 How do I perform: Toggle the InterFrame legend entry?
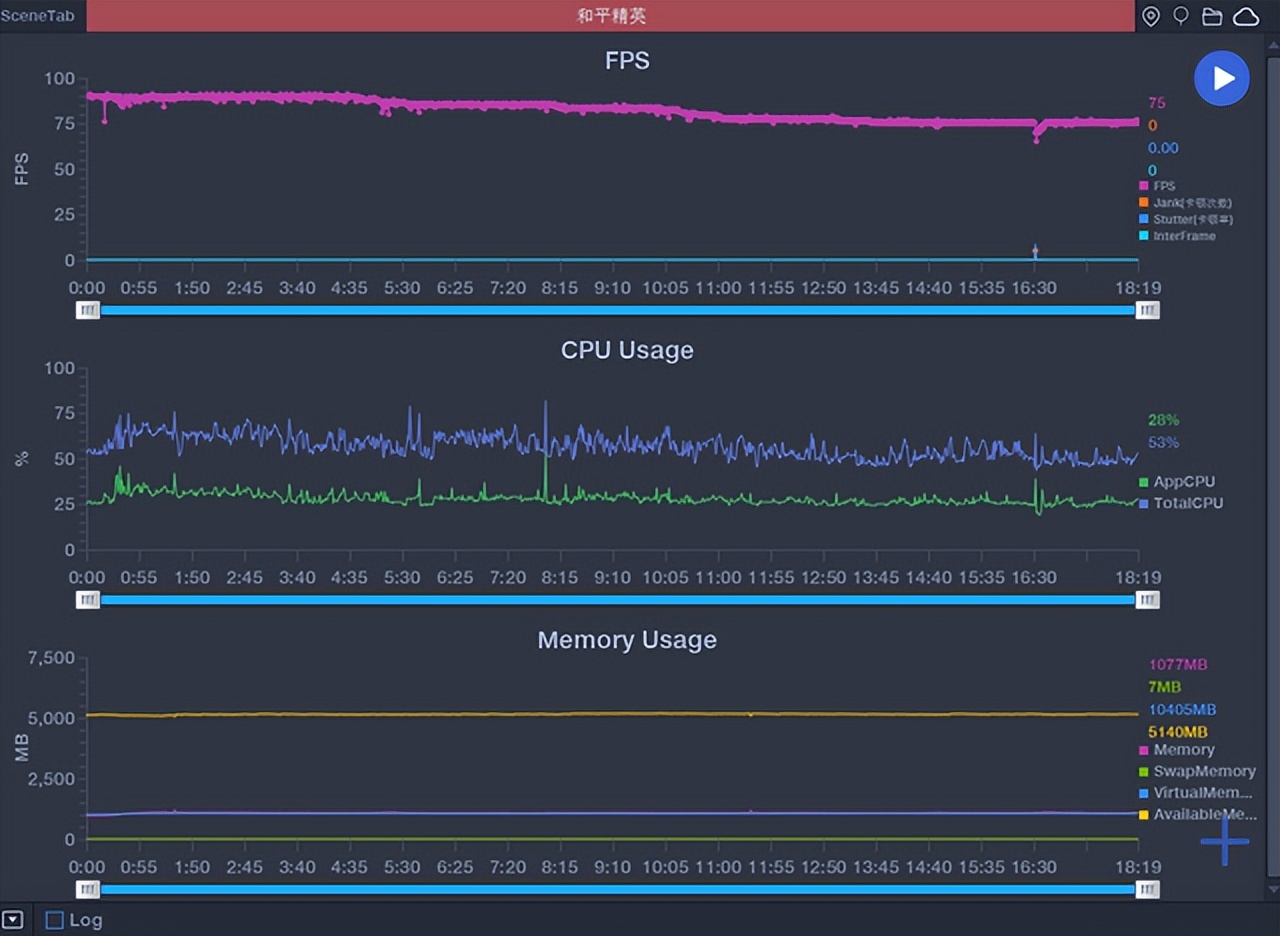(x=1183, y=236)
